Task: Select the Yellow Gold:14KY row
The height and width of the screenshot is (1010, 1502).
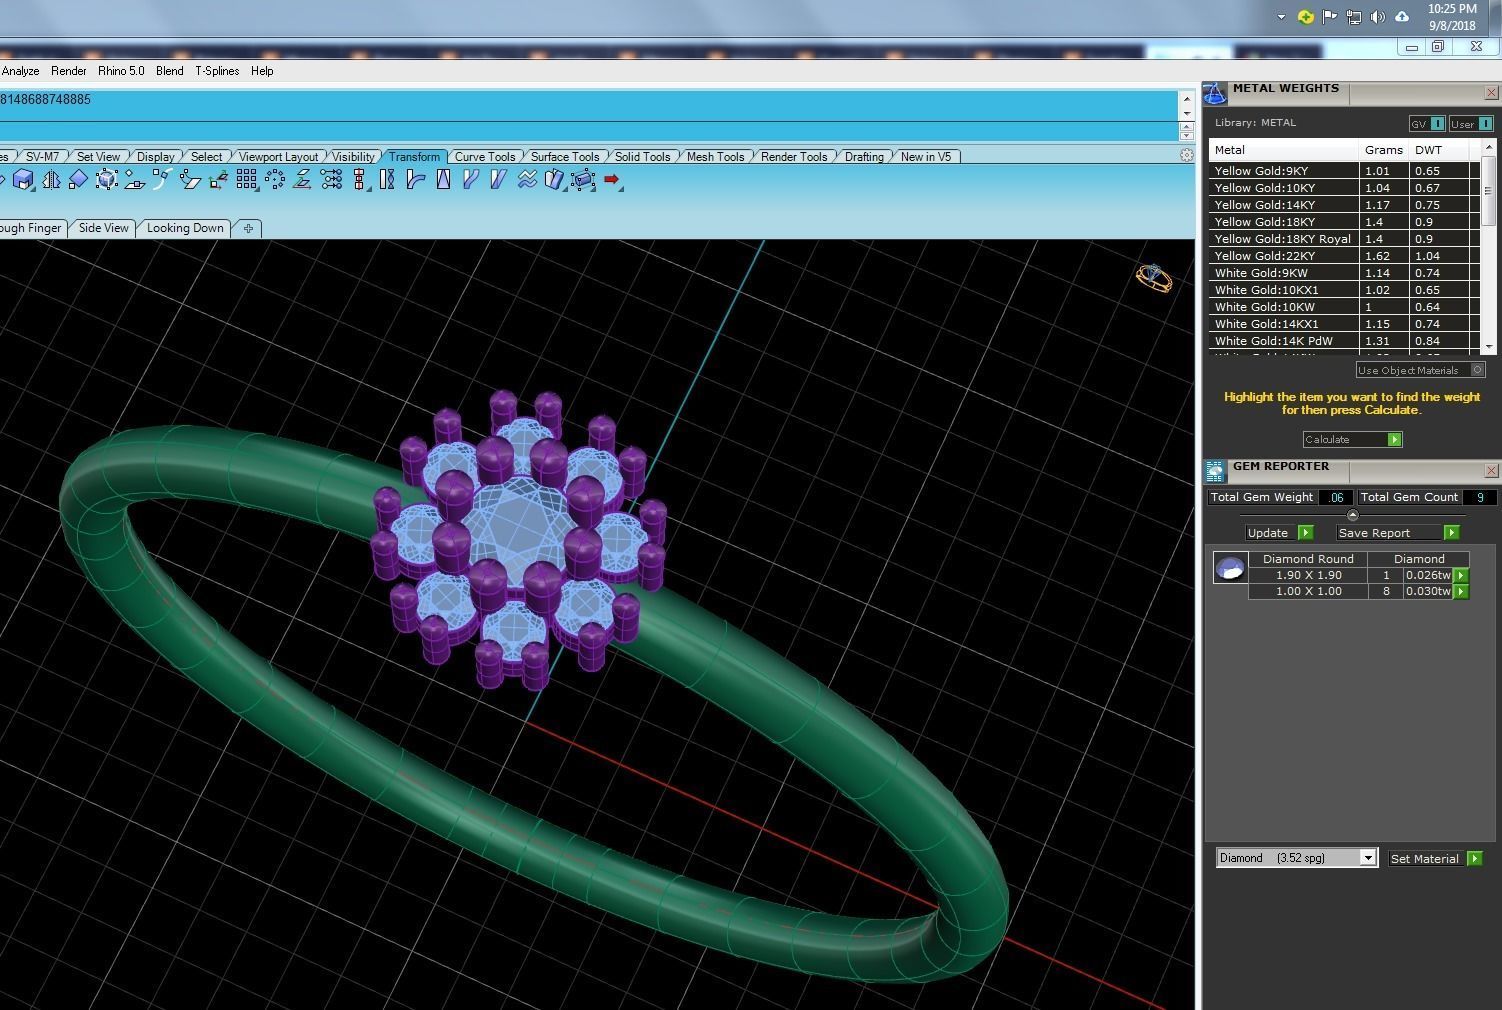Action: point(1344,205)
